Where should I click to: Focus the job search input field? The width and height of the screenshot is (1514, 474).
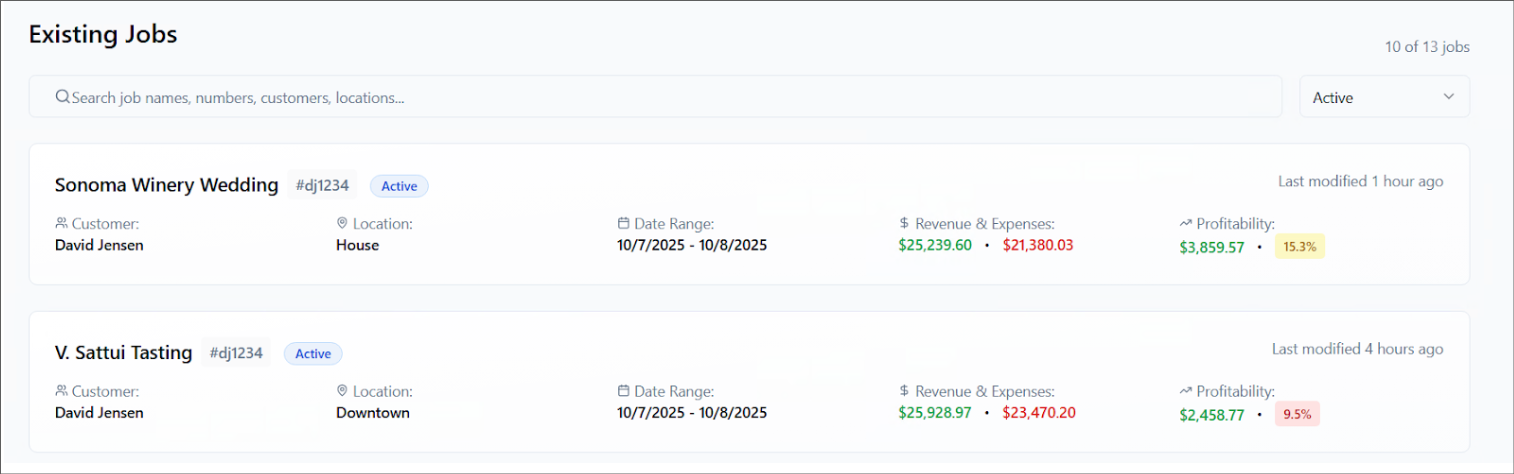[x=660, y=97]
